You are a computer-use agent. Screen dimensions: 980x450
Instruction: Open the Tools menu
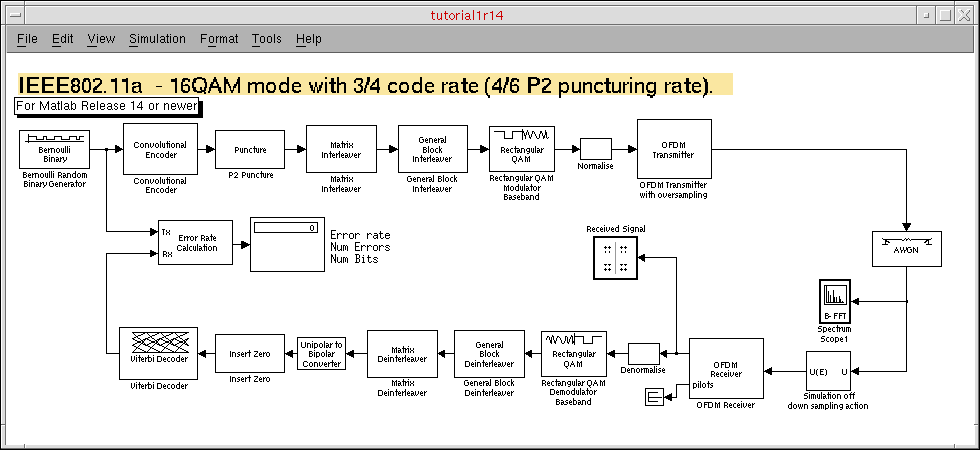[x=267, y=39]
